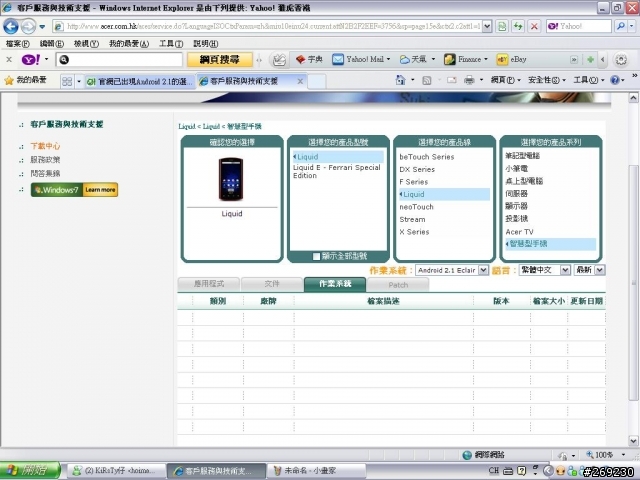Viewport: 640px width, 480px height.
Task: Select 筆記型電腦 product family
Action: tap(522, 156)
